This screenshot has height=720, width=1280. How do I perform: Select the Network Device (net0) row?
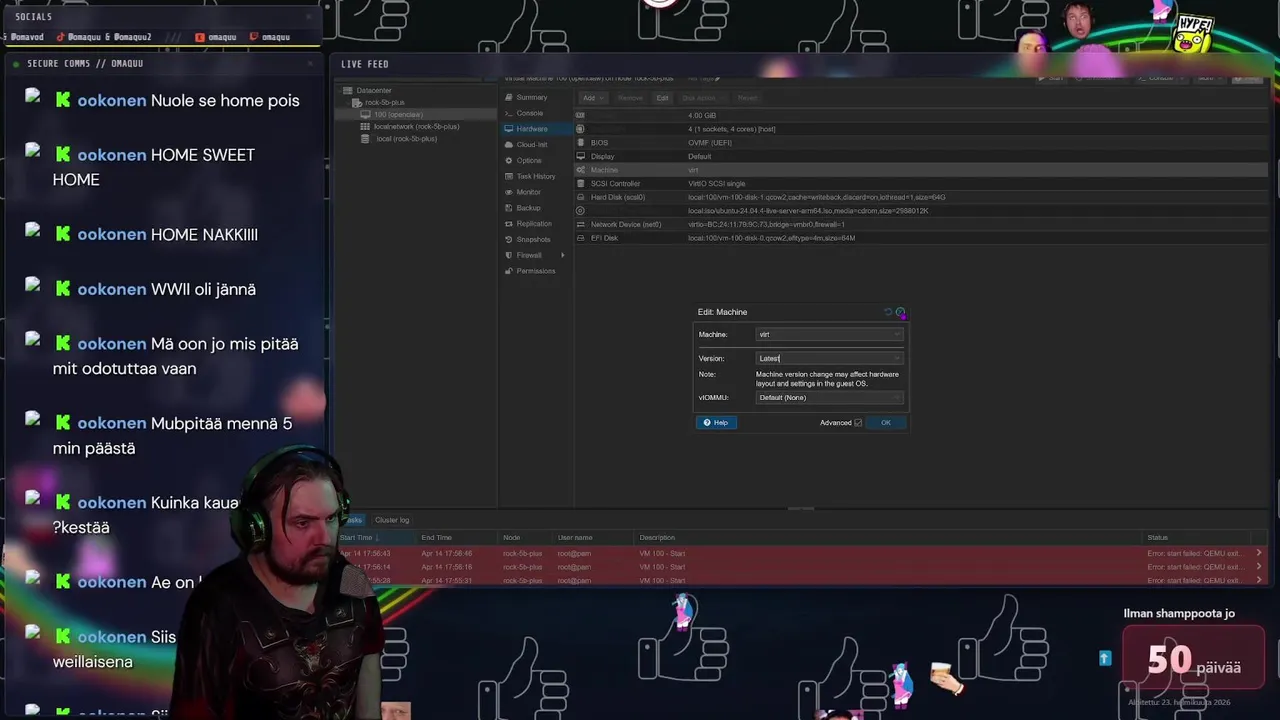(x=922, y=224)
